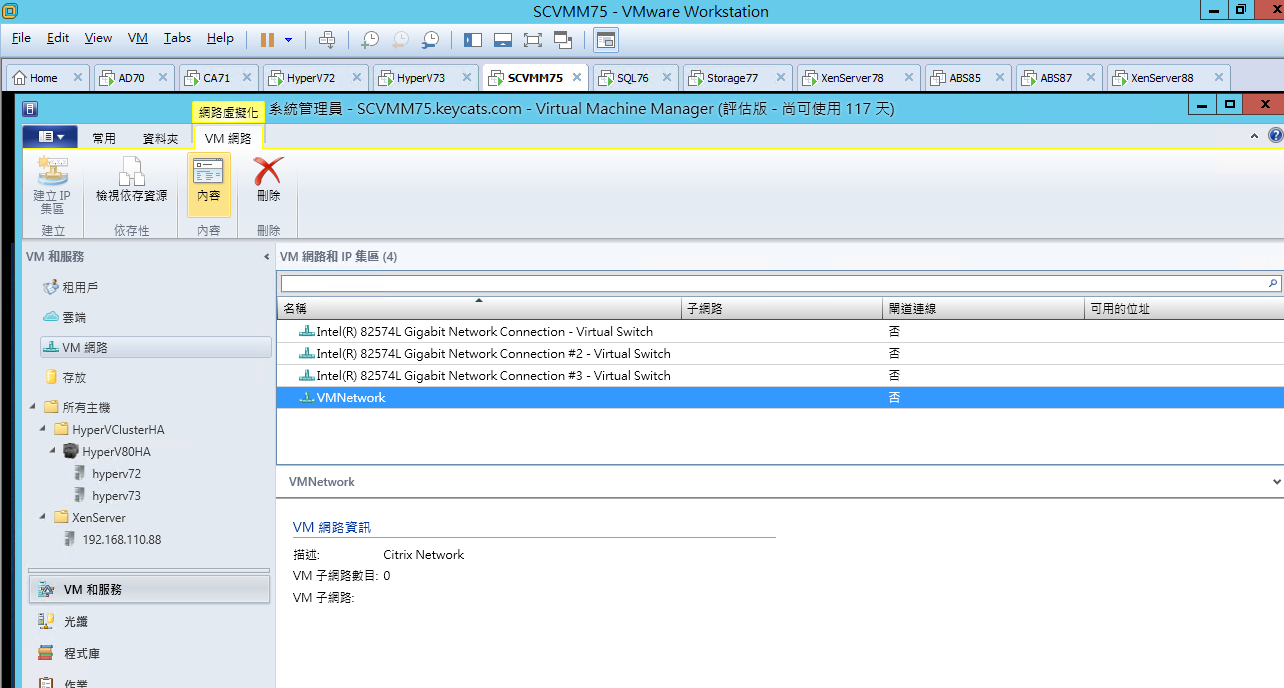Click inside the VM network search field

tap(773, 284)
